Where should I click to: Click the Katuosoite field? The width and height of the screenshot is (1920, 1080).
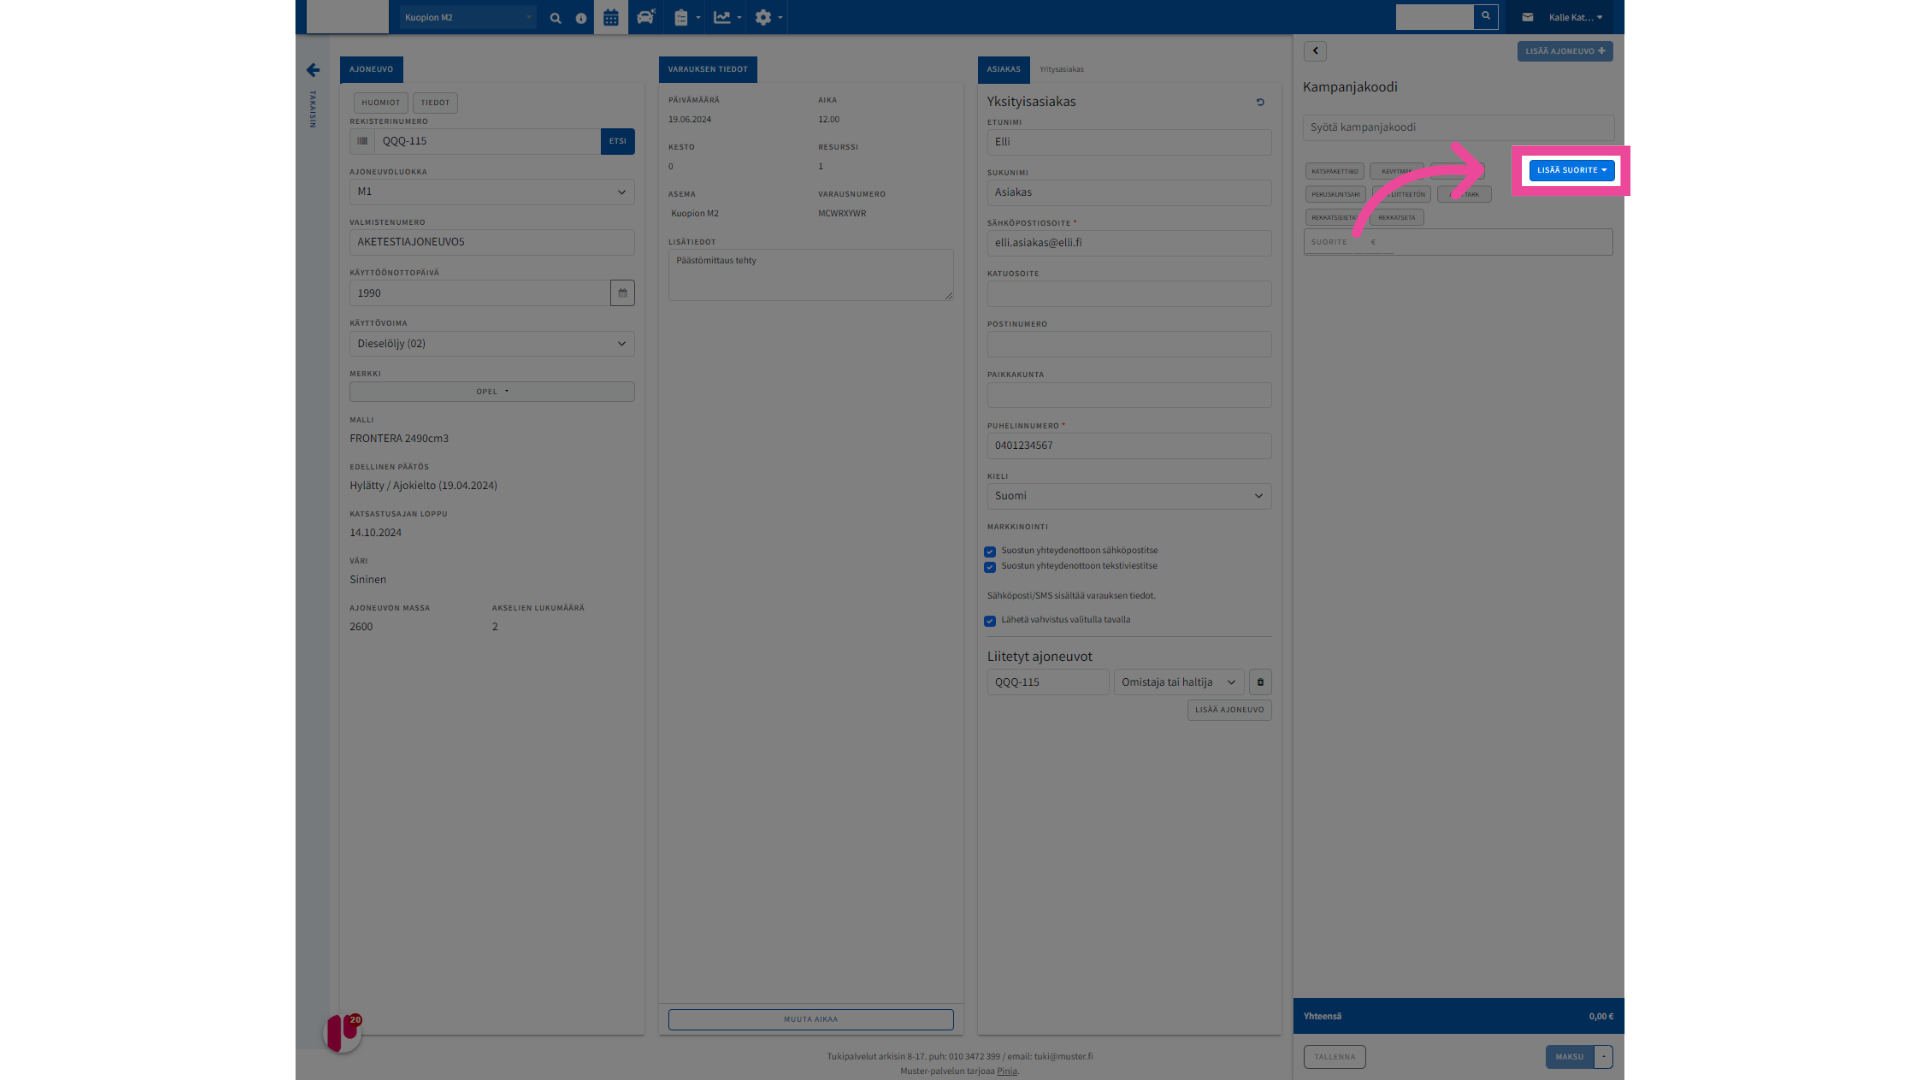1129,293
